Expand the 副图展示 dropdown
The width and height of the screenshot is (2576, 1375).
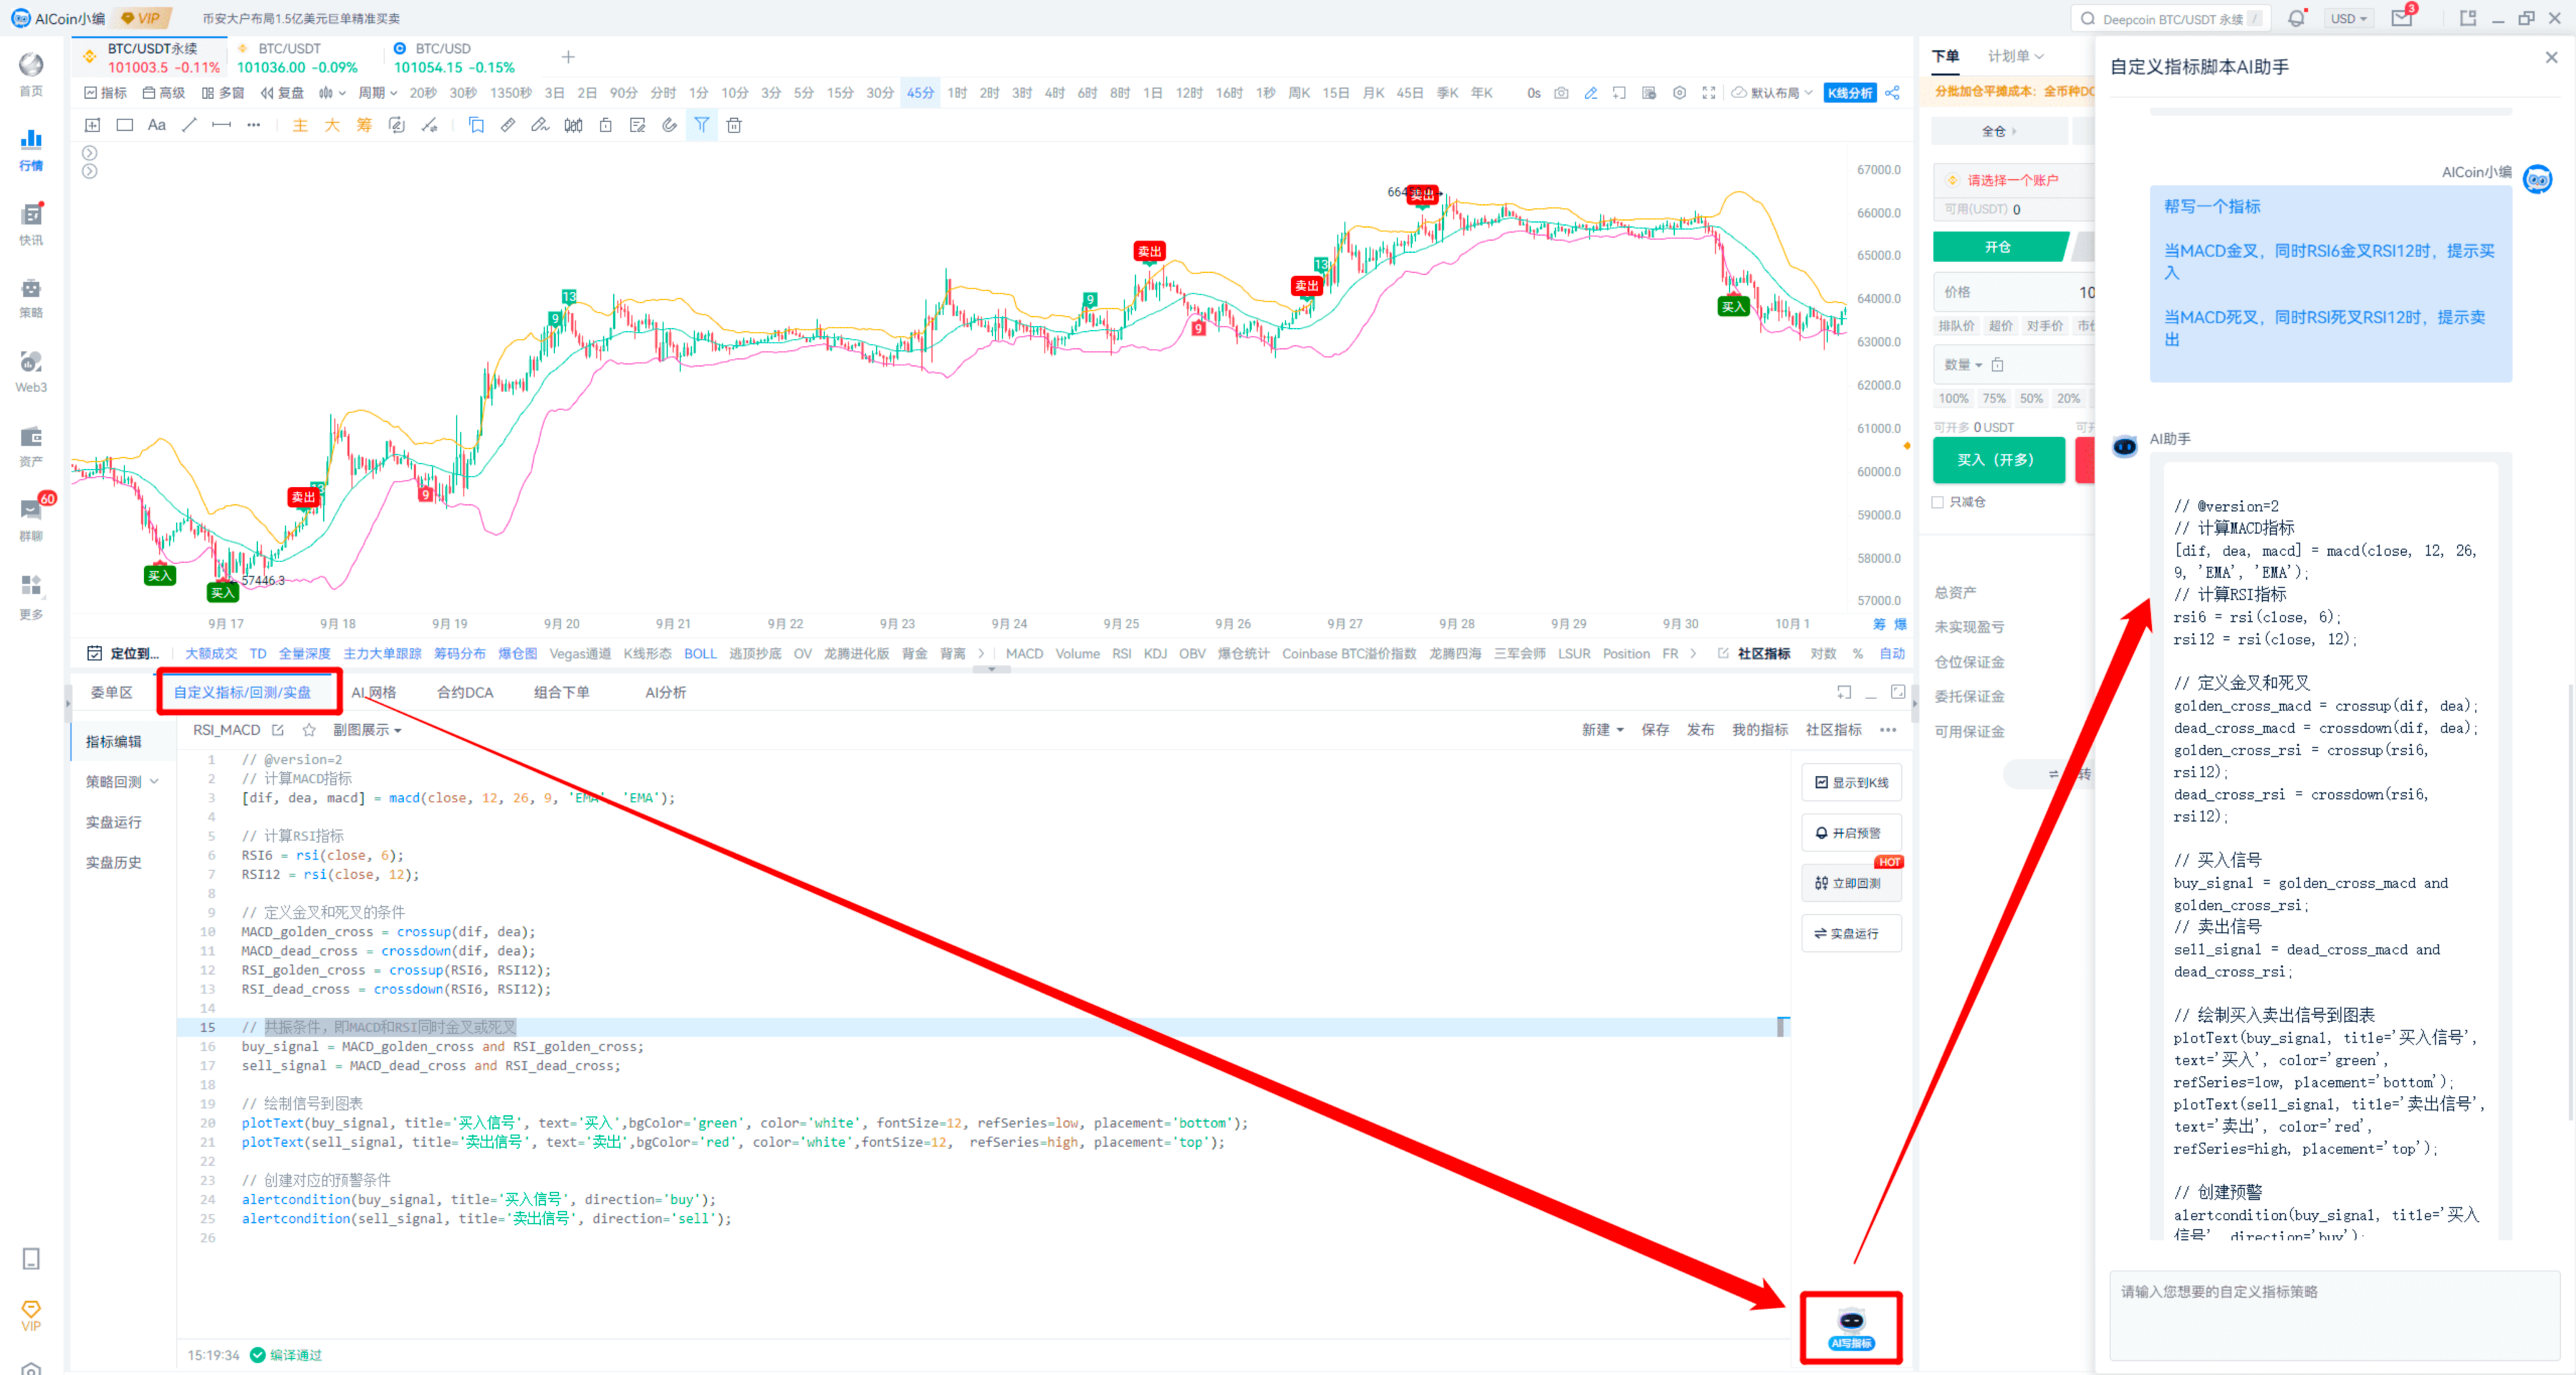click(x=367, y=730)
